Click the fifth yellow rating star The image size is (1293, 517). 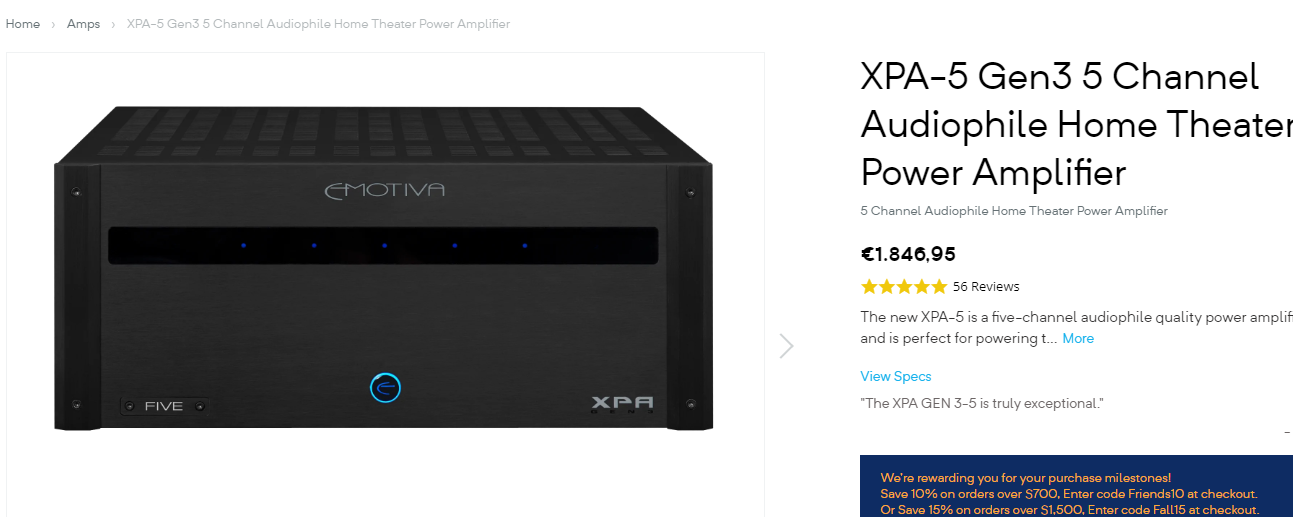pyautogui.click(x=938, y=287)
